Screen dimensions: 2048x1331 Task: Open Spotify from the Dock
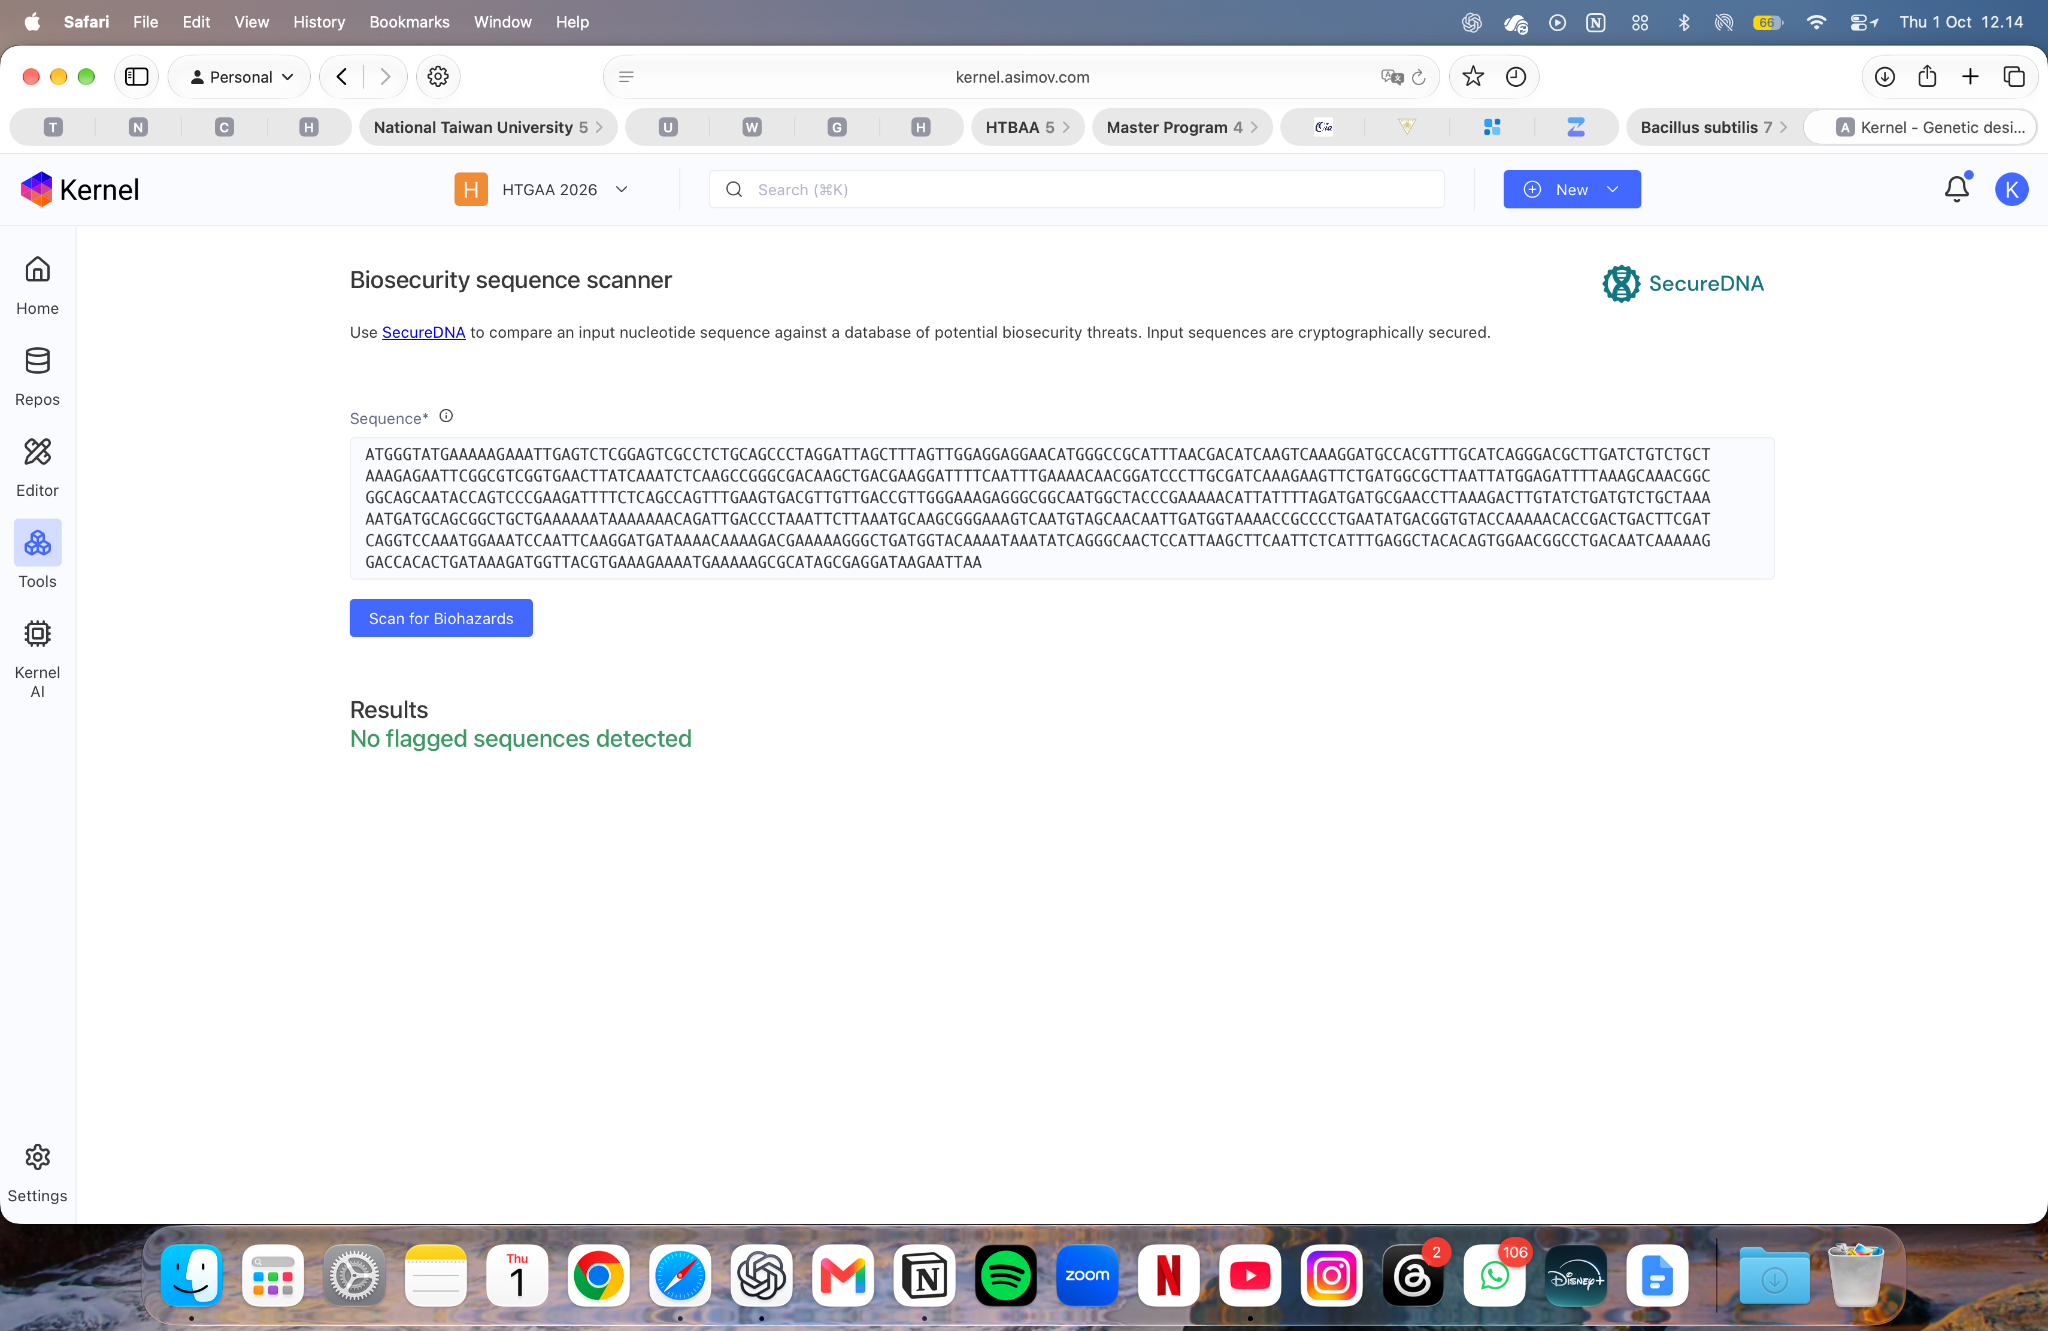(x=1006, y=1276)
